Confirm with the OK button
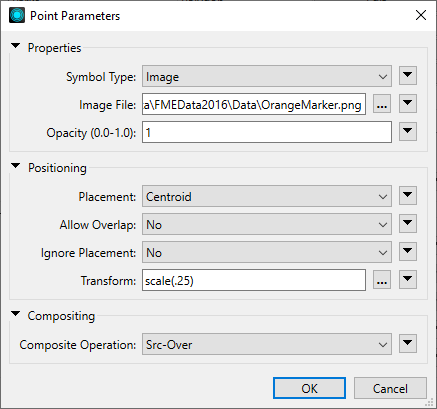This screenshot has width=437, height=409. [x=309, y=388]
